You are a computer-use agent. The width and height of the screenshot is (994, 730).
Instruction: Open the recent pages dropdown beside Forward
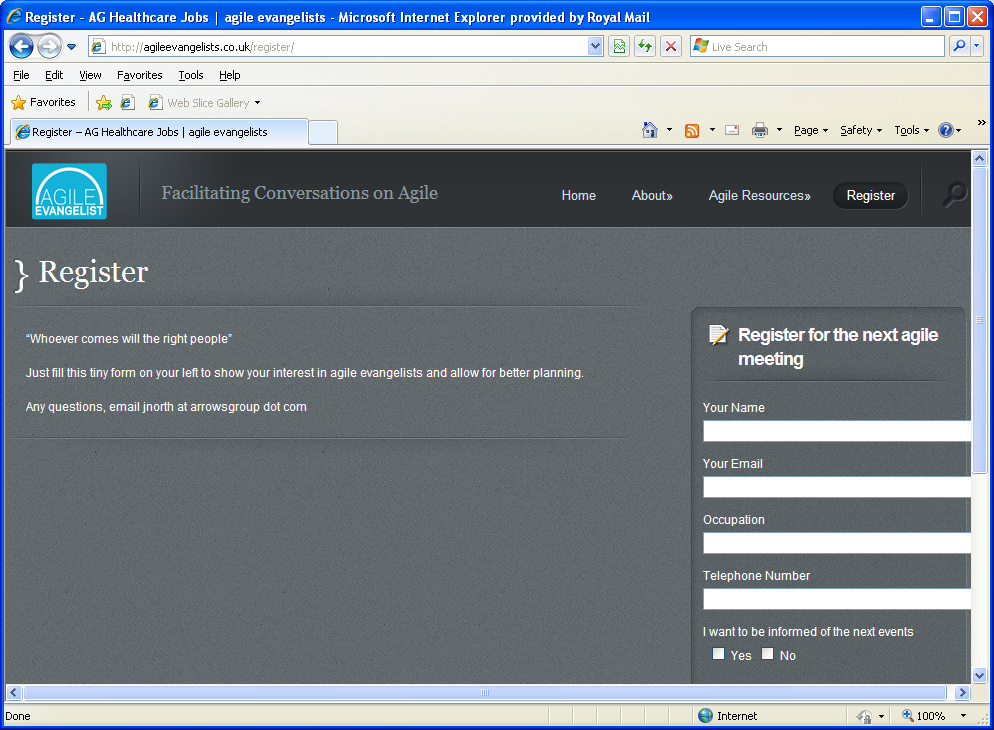(x=72, y=46)
